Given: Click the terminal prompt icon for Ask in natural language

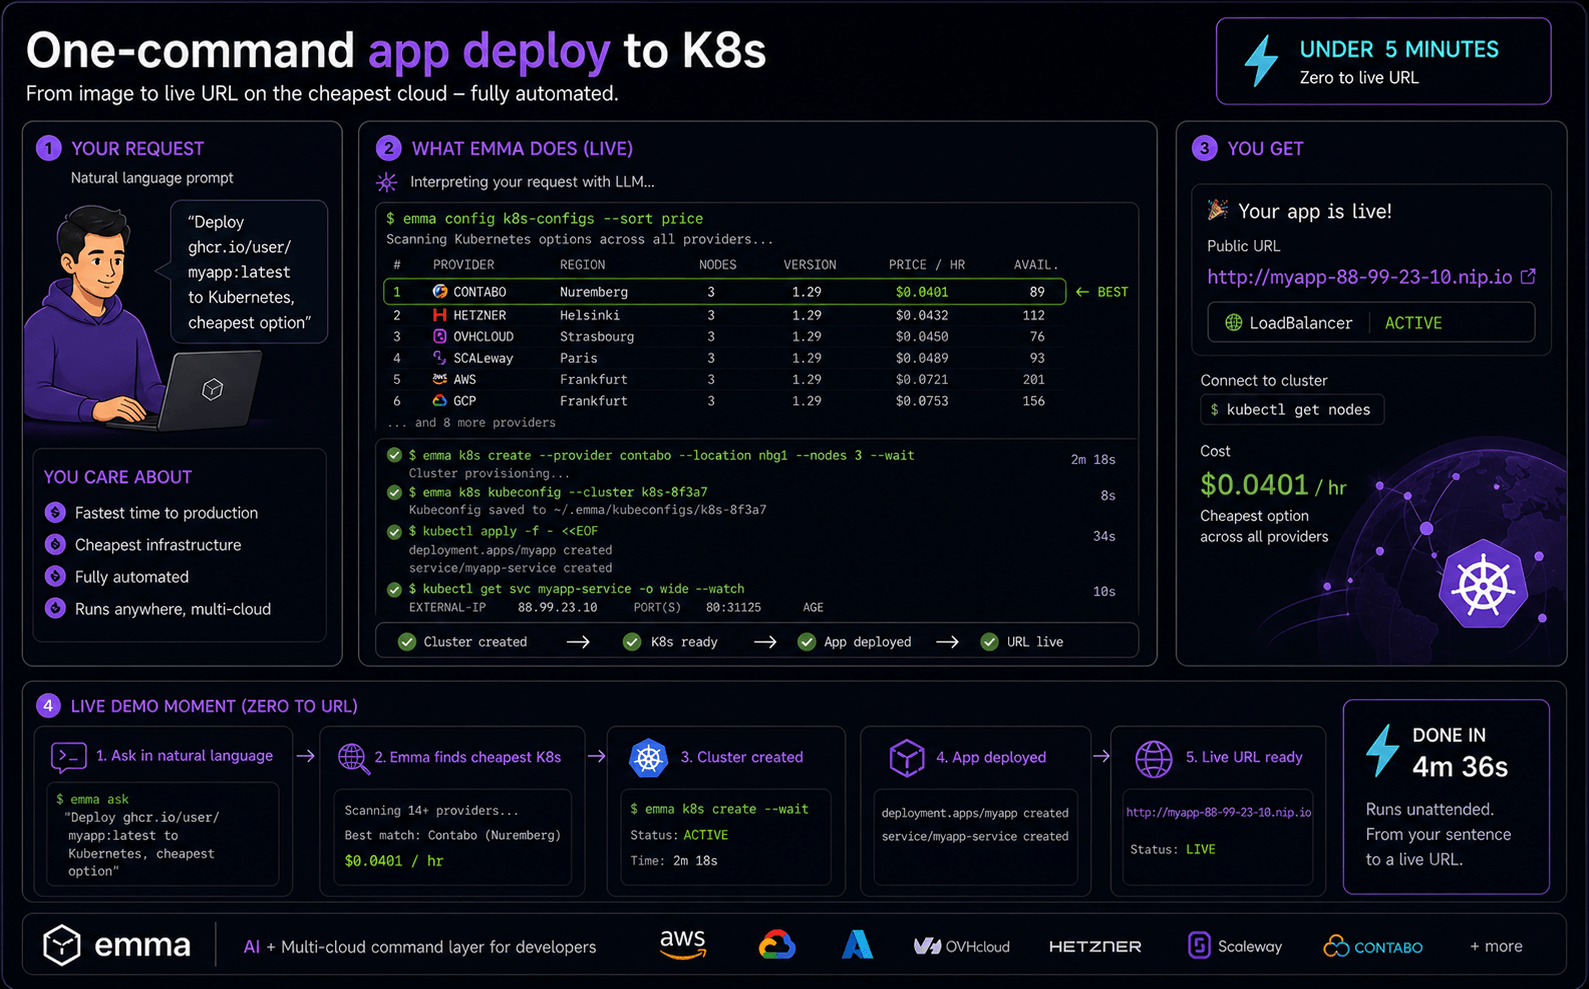Looking at the screenshot, I should pyautogui.click(x=68, y=757).
